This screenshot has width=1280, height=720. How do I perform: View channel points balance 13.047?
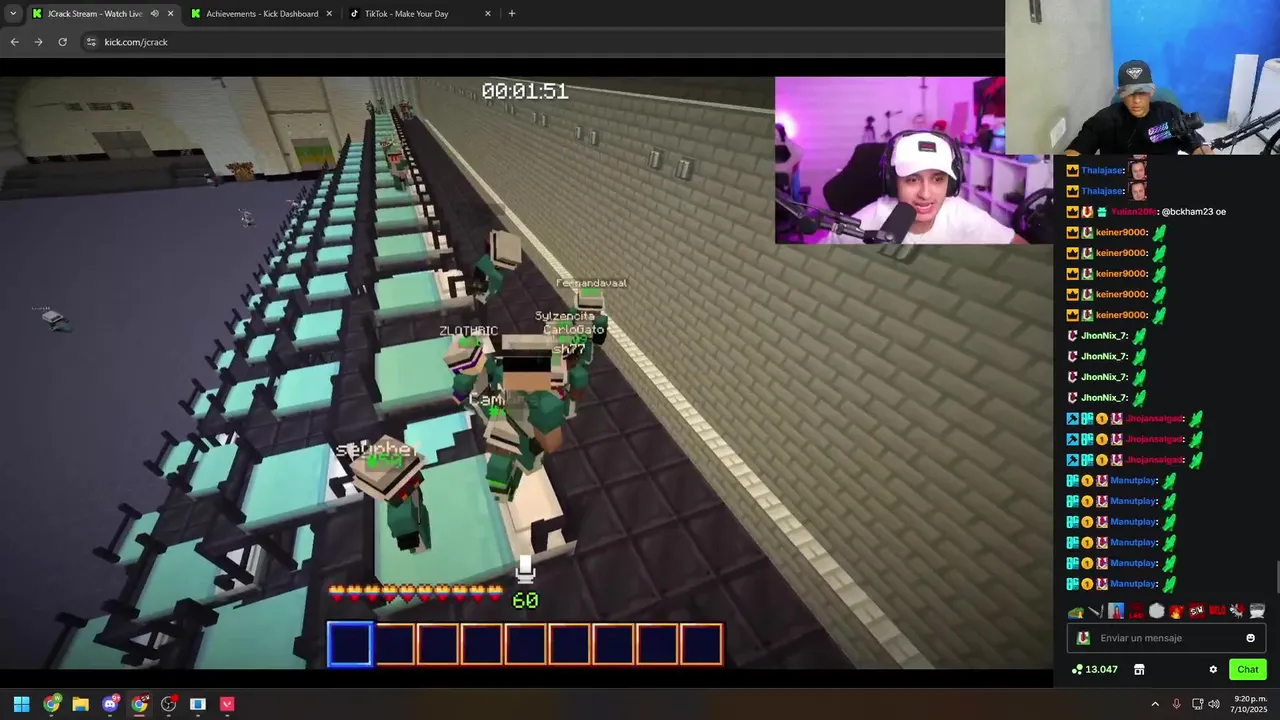tap(1094, 669)
